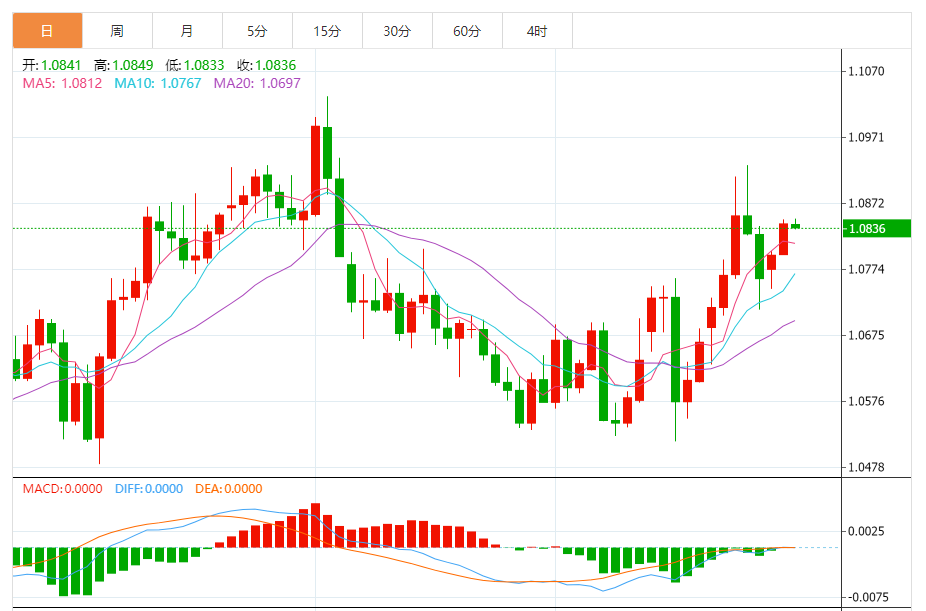Click the MA20: 1.0697 legend
Image resolution: width=926 pixels, height=611 pixels.
[x=257, y=83]
